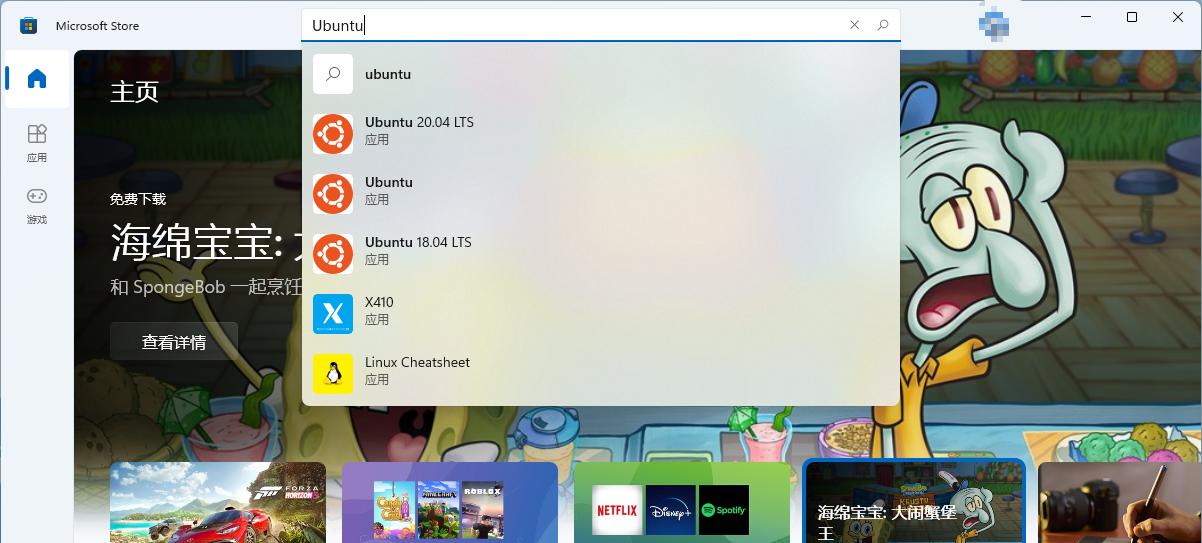Select the Ubuntu 20.04 LTS icon
This screenshot has width=1202, height=543.
click(333, 134)
